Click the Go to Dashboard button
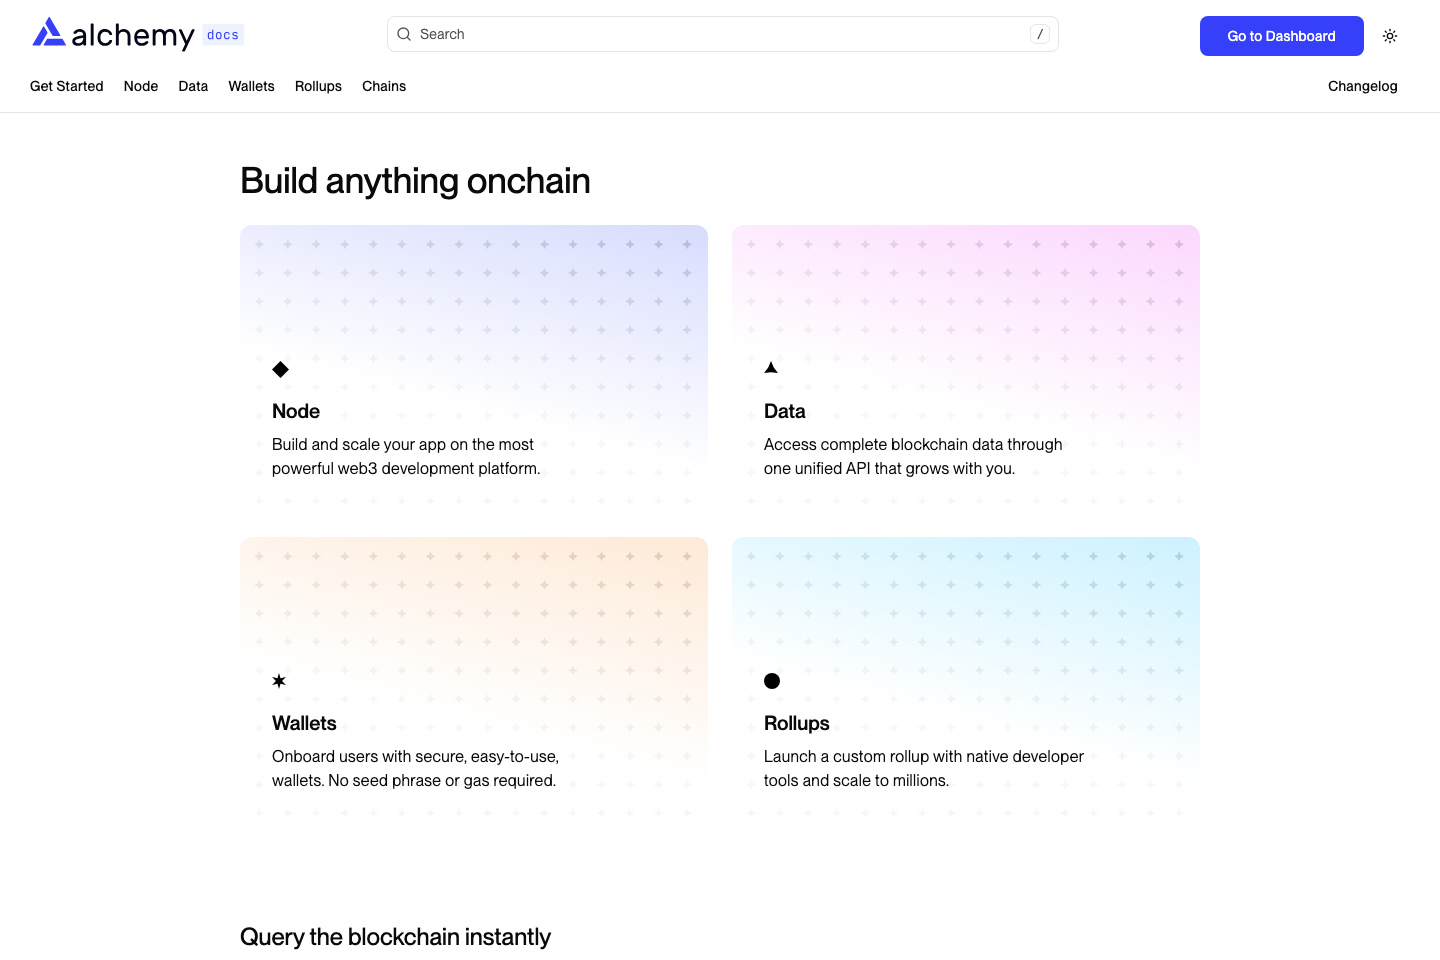The width and height of the screenshot is (1440, 960). point(1281,35)
